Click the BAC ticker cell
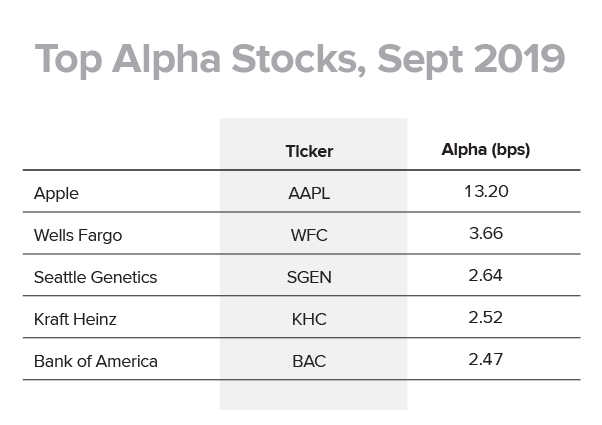The height and width of the screenshot is (425, 602). [x=309, y=361]
